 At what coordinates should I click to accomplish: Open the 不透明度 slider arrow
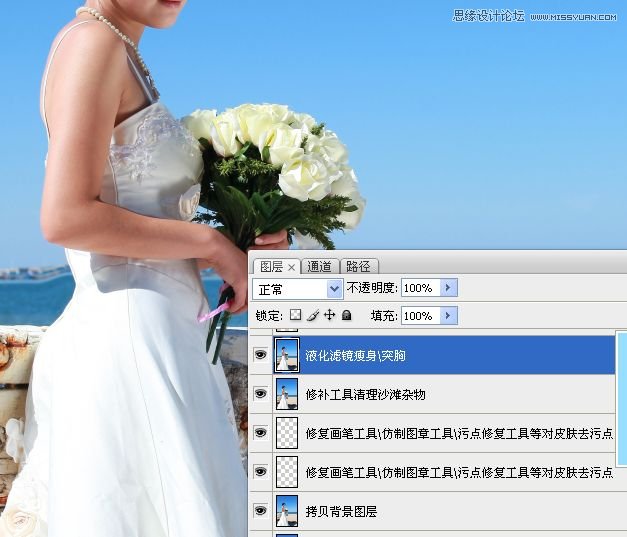(x=449, y=288)
